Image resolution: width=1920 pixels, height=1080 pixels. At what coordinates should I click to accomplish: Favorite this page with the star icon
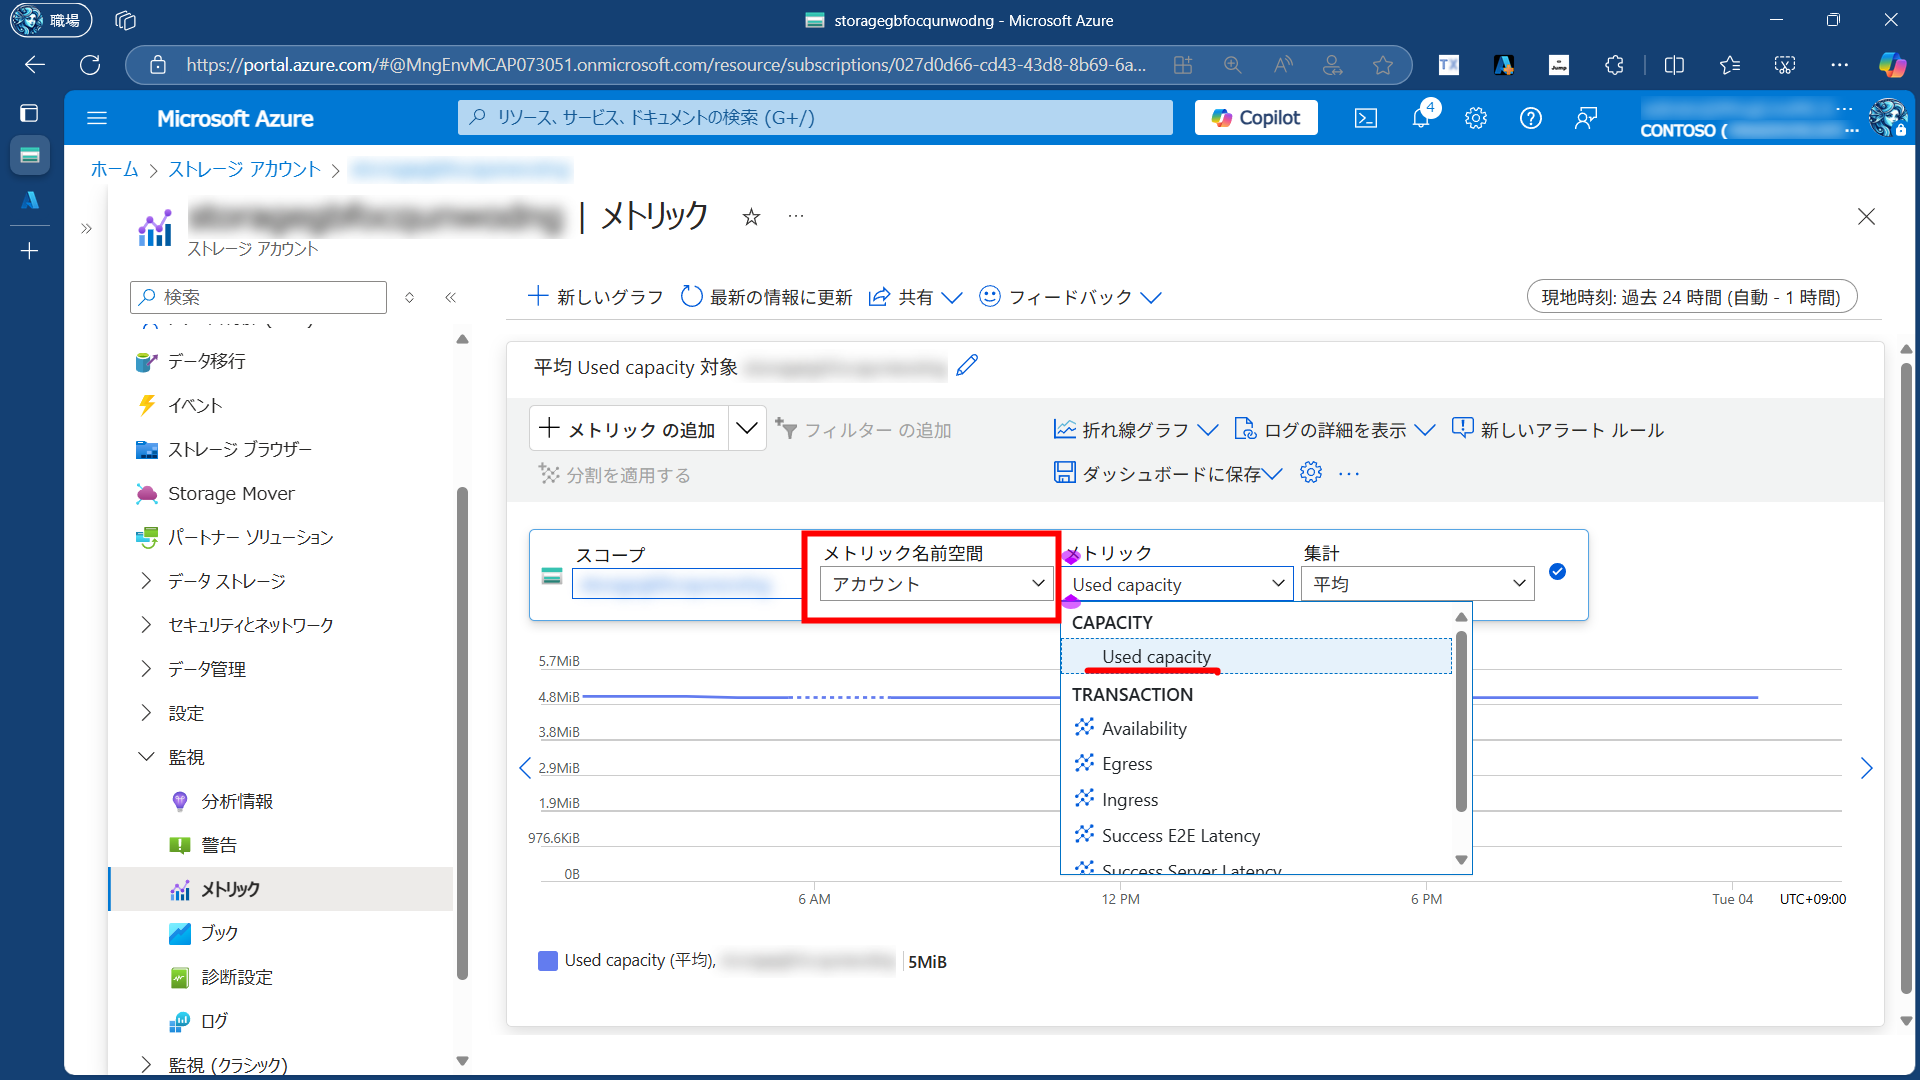coord(751,217)
